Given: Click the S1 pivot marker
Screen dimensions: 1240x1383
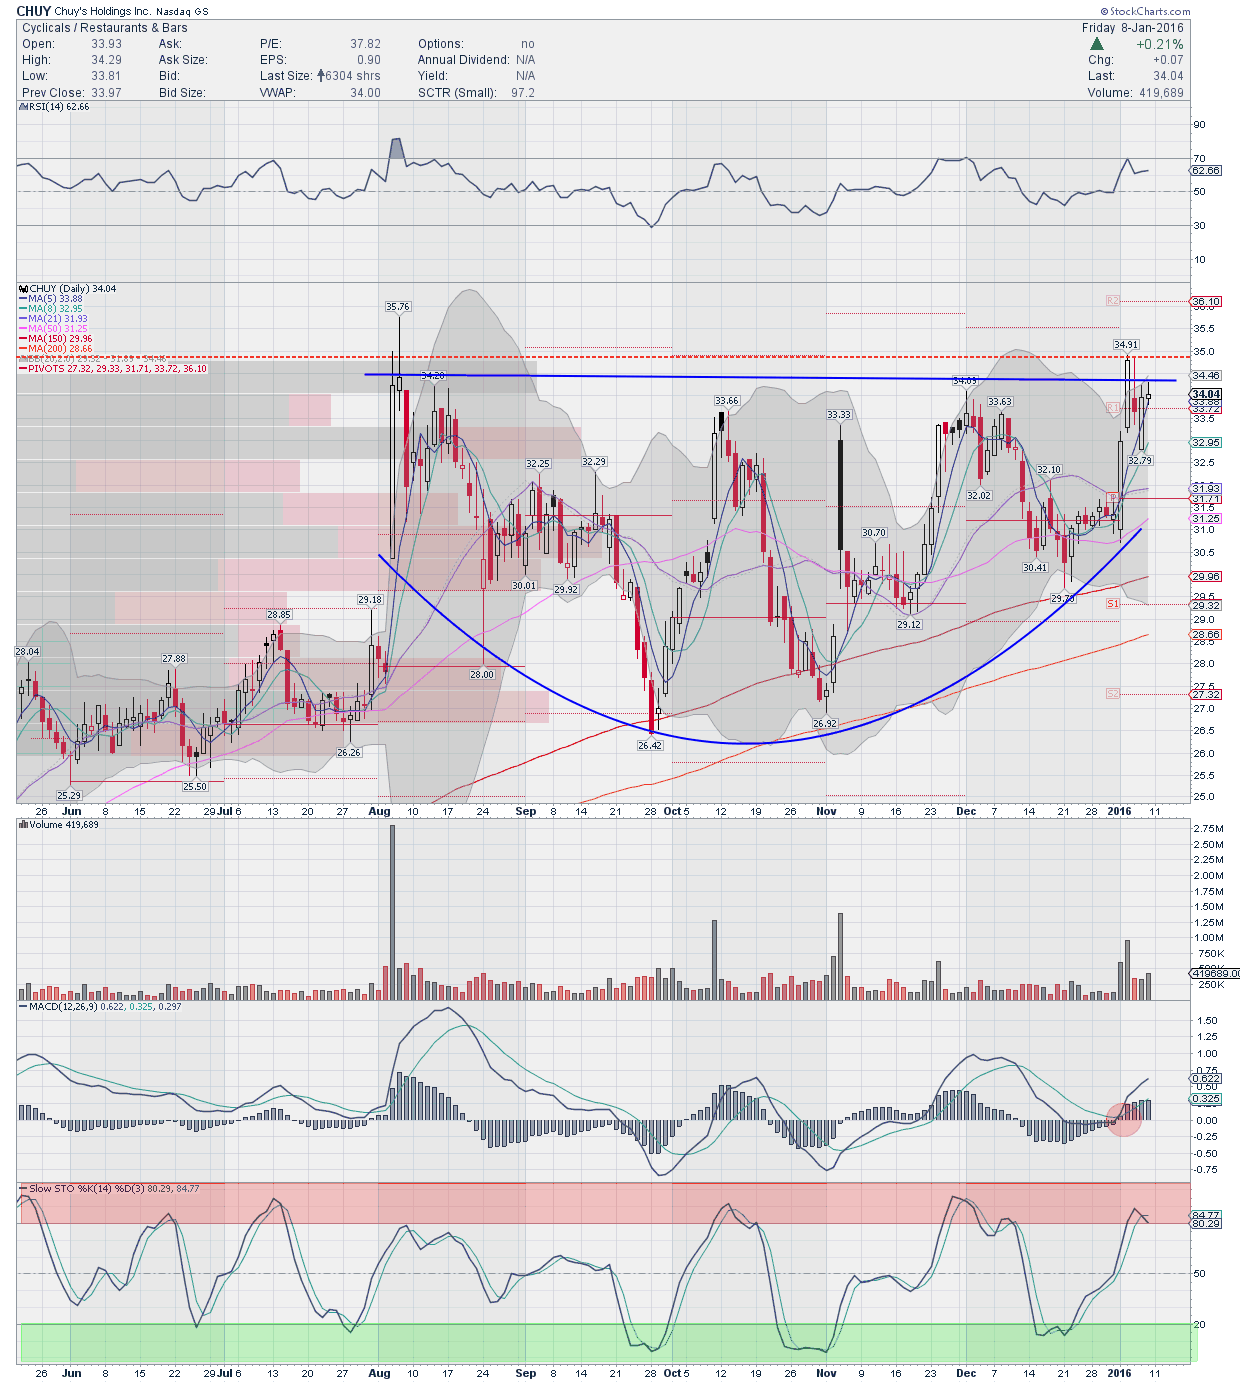Looking at the screenshot, I should tap(1113, 604).
